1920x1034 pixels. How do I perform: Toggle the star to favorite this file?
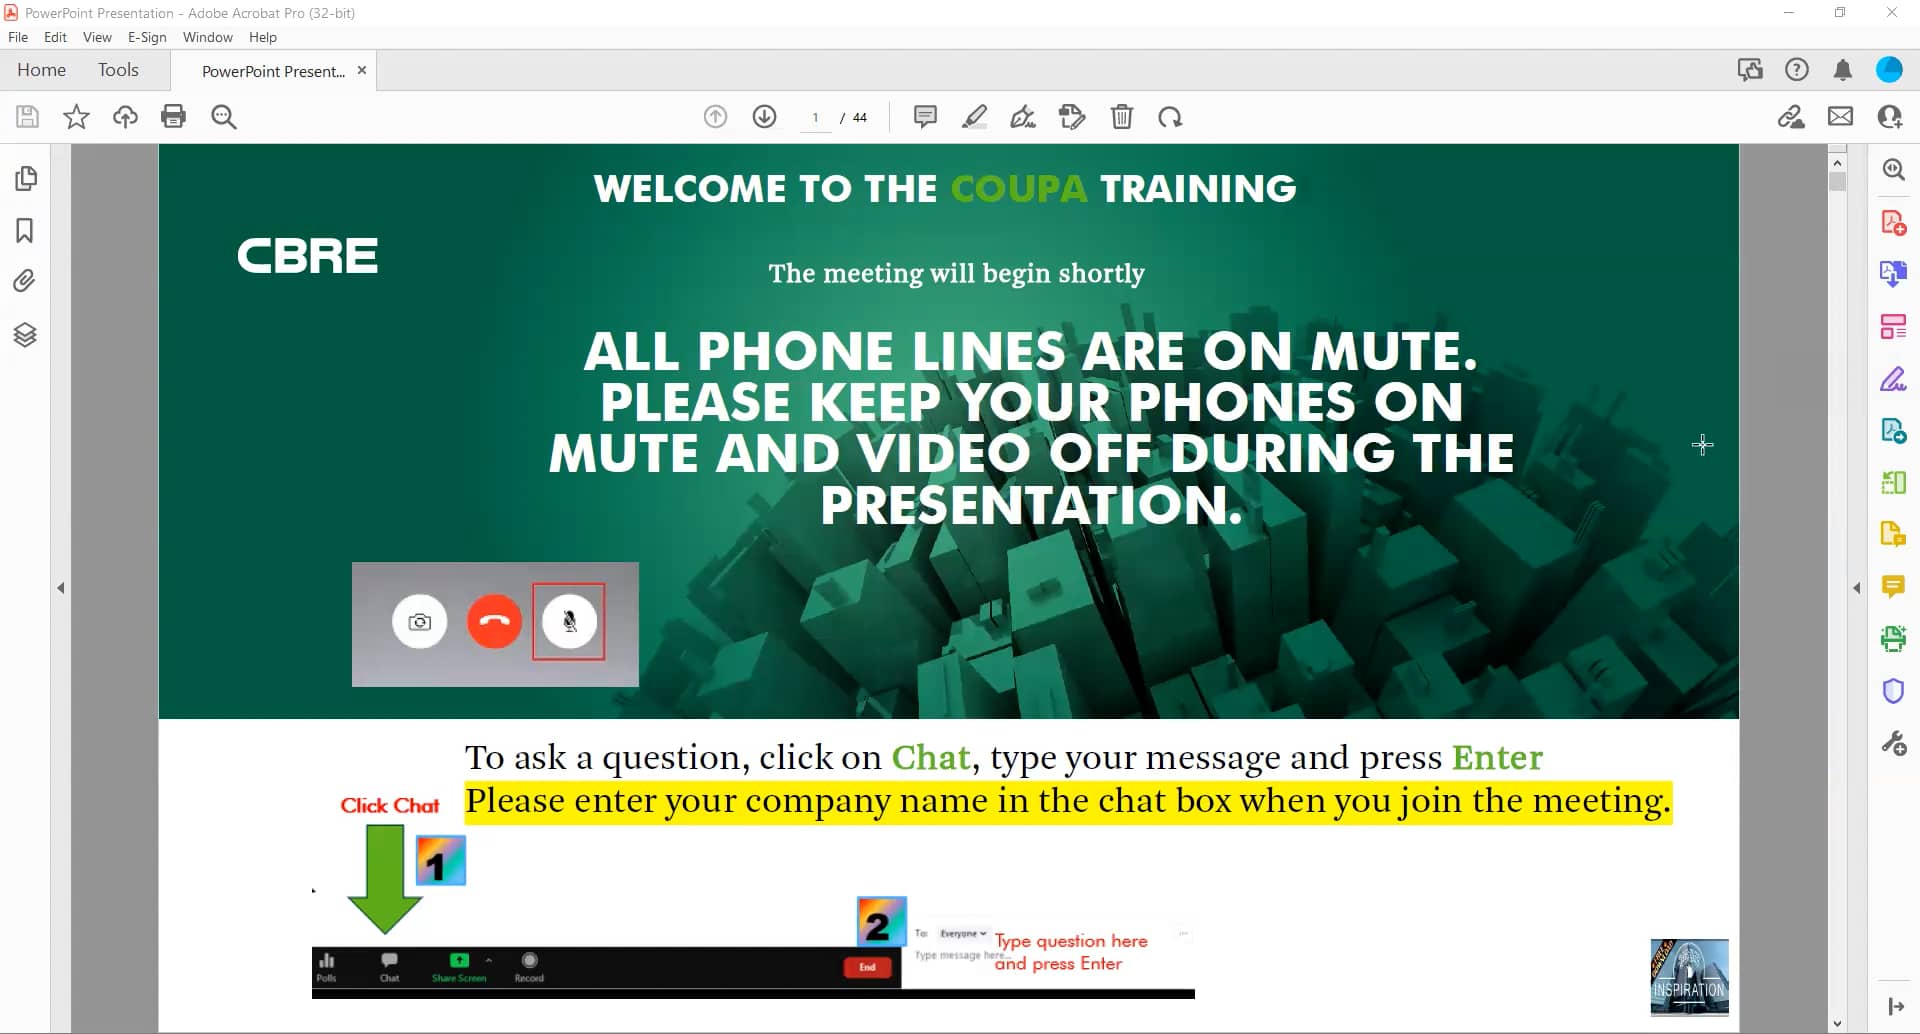coord(76,117)
